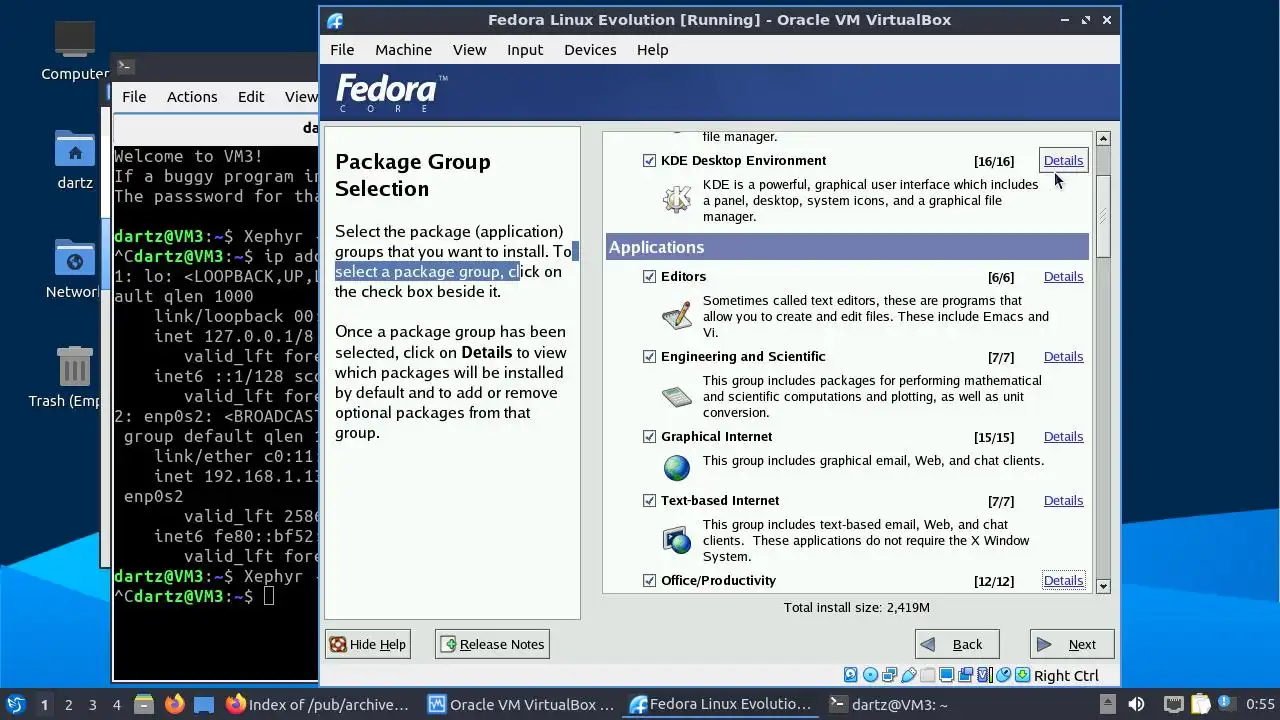
Task: Click the VirtualBox hard disk activity icon
Action: point(851,675)
